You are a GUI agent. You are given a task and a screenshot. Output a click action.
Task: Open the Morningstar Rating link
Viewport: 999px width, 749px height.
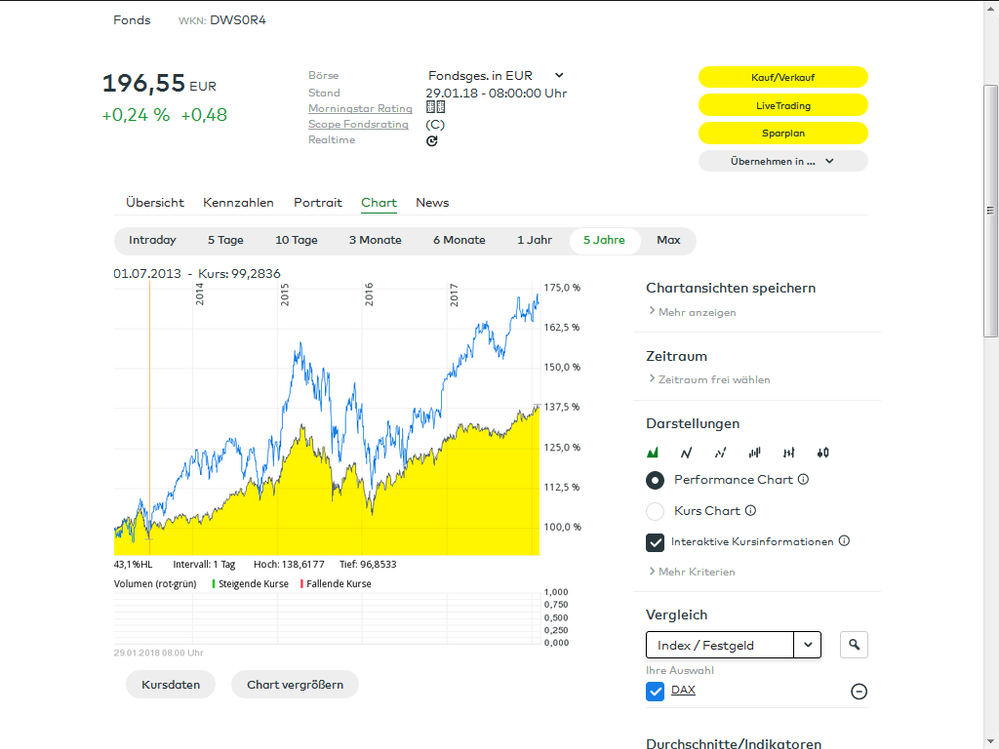360,108
